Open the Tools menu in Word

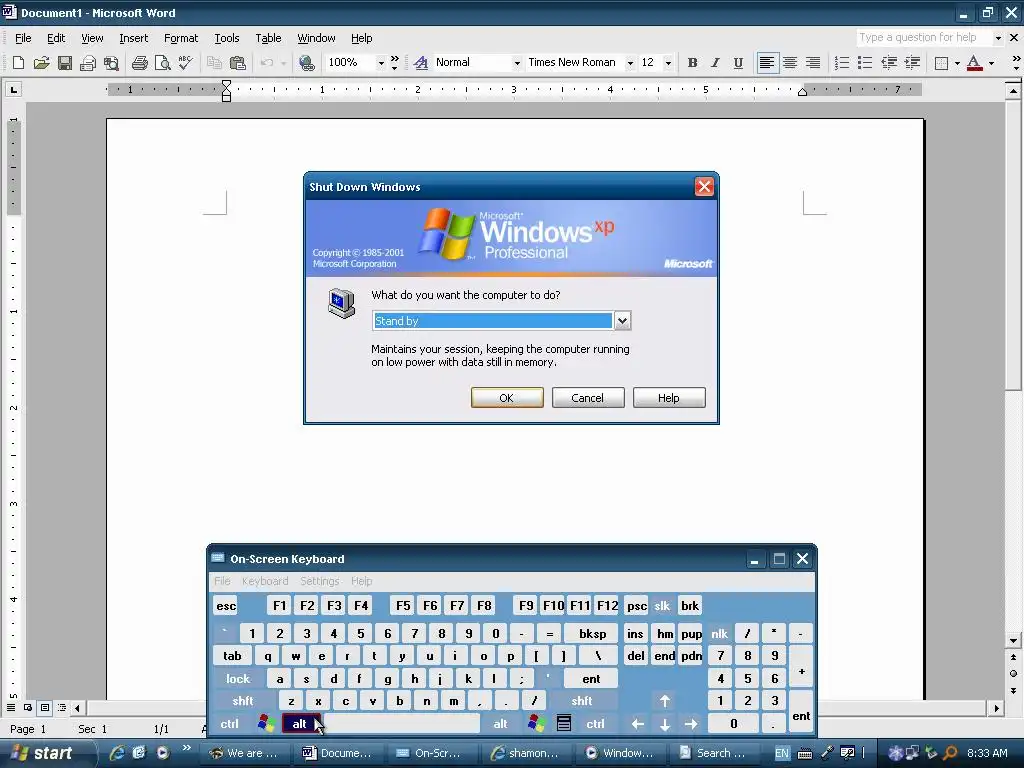(227, 38)
